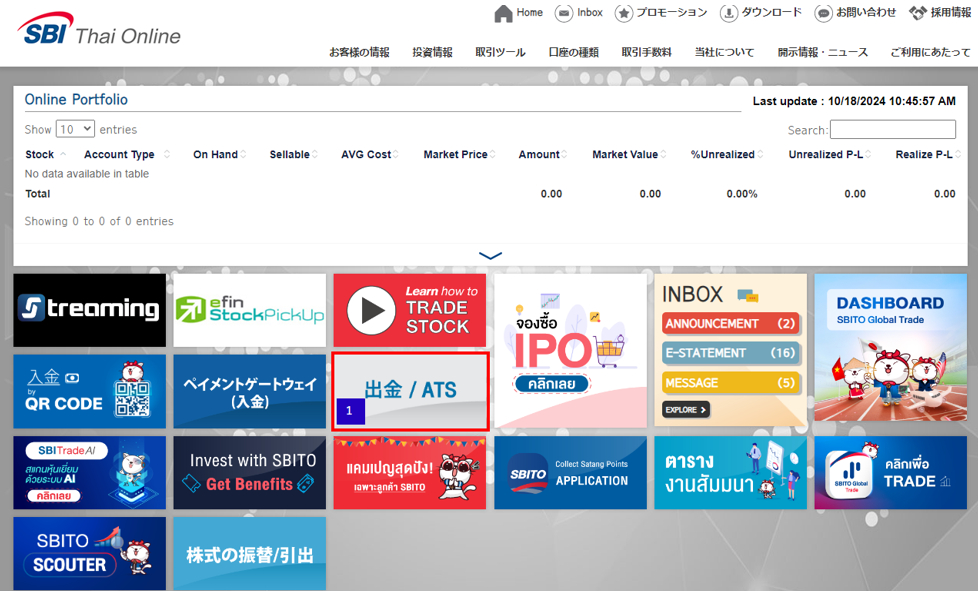The height and width of the screenshot is (591, 978).
Task: Click the No data available in table text
Action: [x=87, y=174]
